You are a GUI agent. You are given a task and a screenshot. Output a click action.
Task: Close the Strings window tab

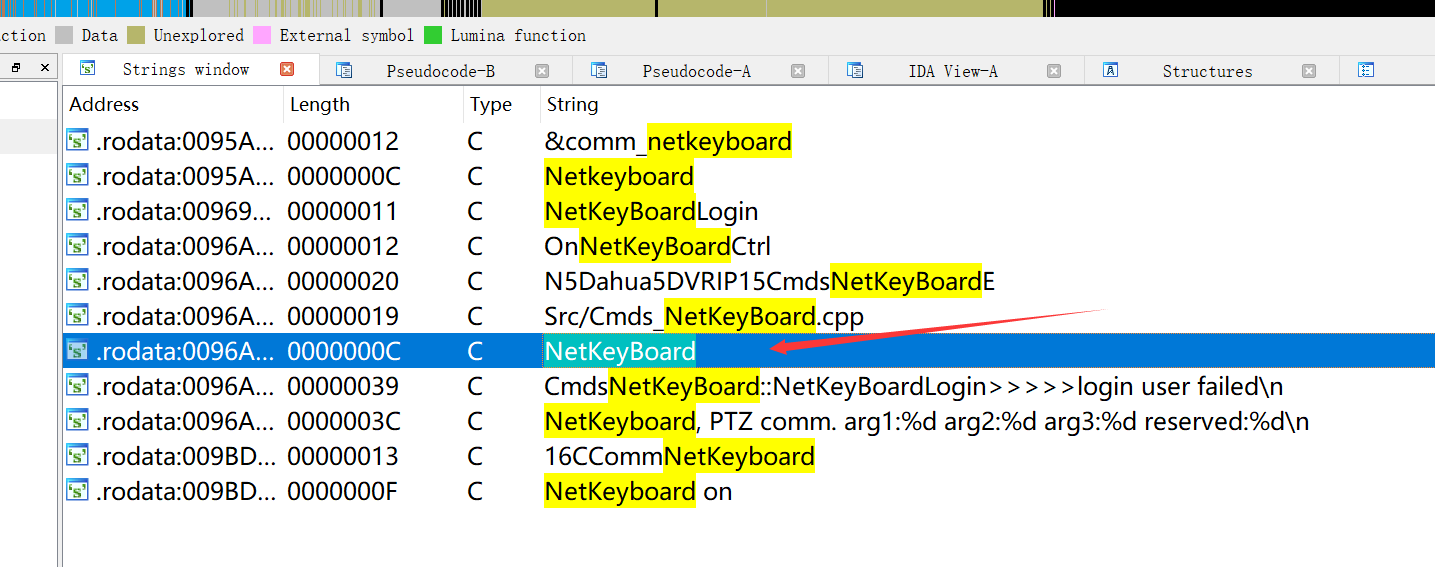coord(287,70)
